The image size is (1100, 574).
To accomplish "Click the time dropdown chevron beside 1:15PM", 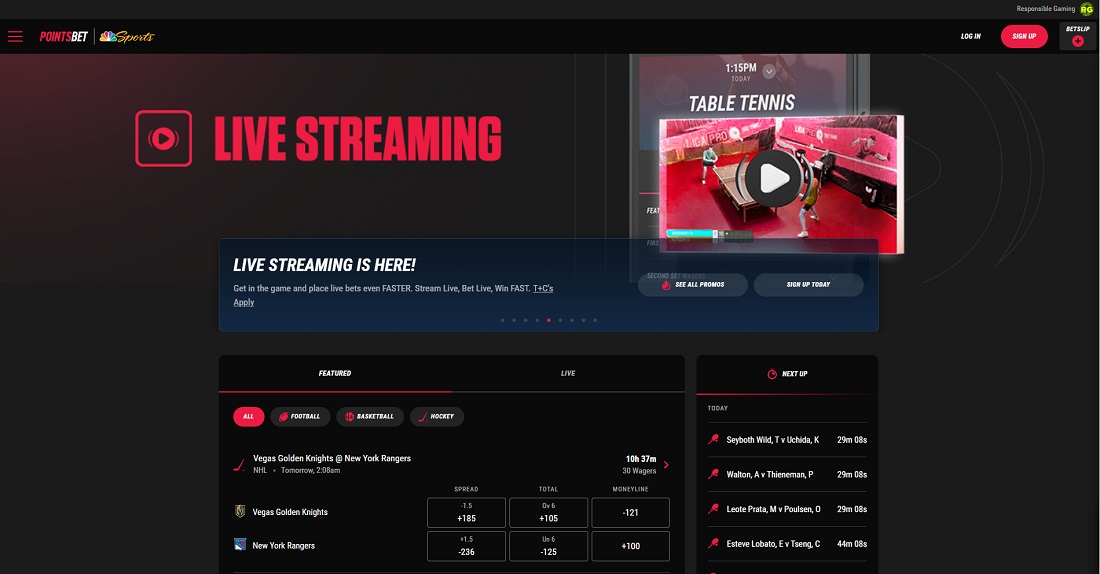I will (x=769, y=71).
